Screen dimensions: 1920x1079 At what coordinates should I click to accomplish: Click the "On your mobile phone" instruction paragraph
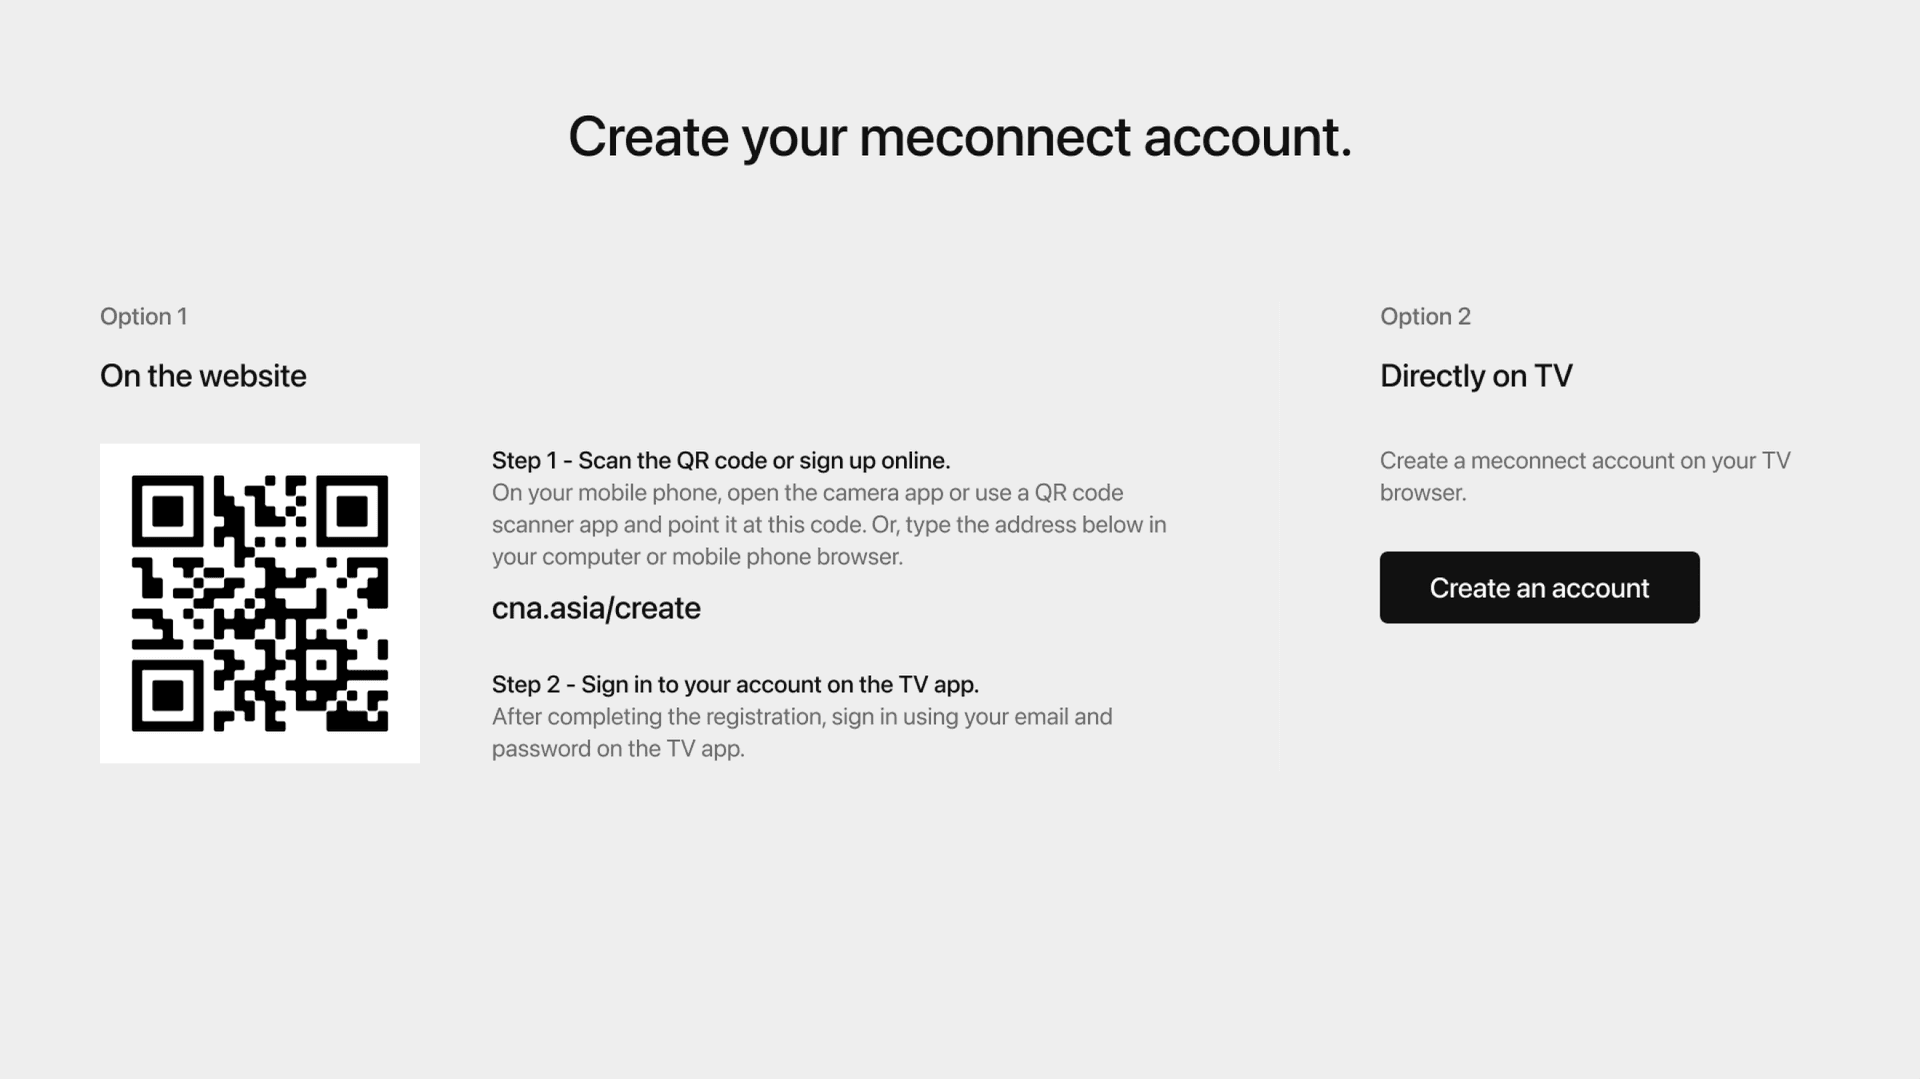[828, 525]
